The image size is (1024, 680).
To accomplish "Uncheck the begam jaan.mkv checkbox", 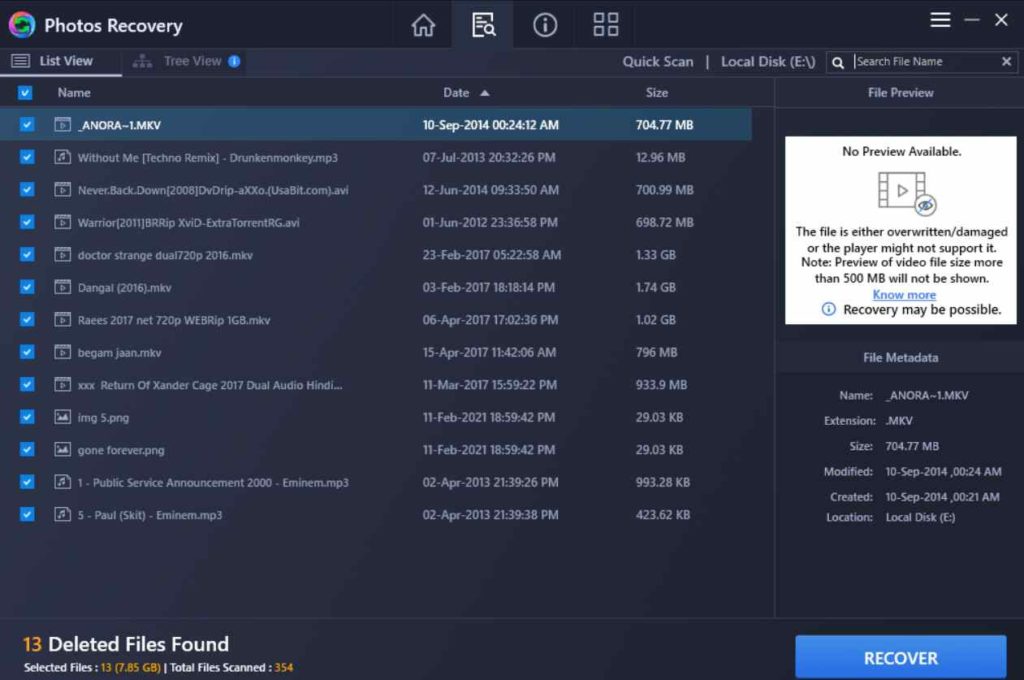I will (27, 352).
